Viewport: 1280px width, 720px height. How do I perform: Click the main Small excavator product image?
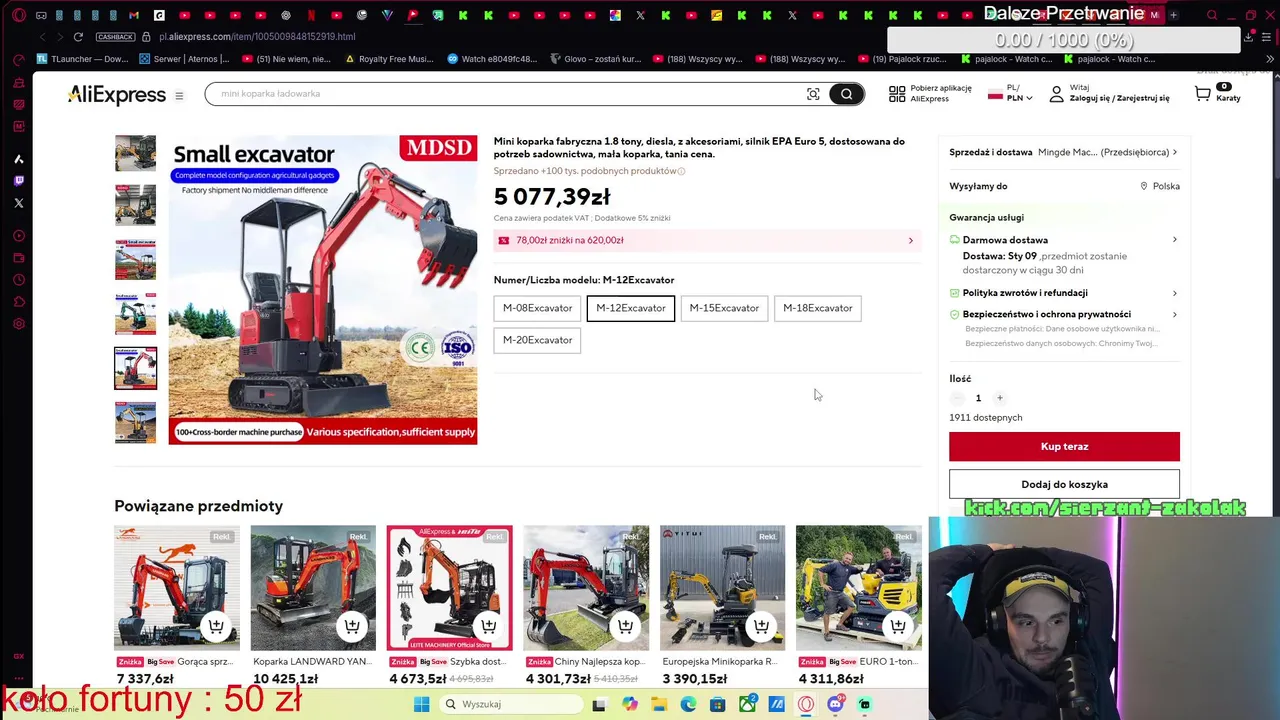pos(323,290)
